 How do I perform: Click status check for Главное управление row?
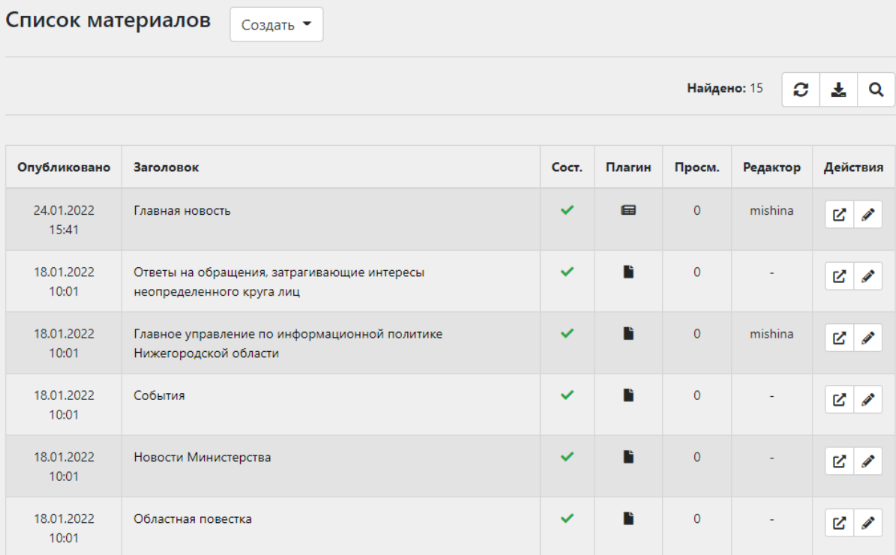click(x=567, y=334)
